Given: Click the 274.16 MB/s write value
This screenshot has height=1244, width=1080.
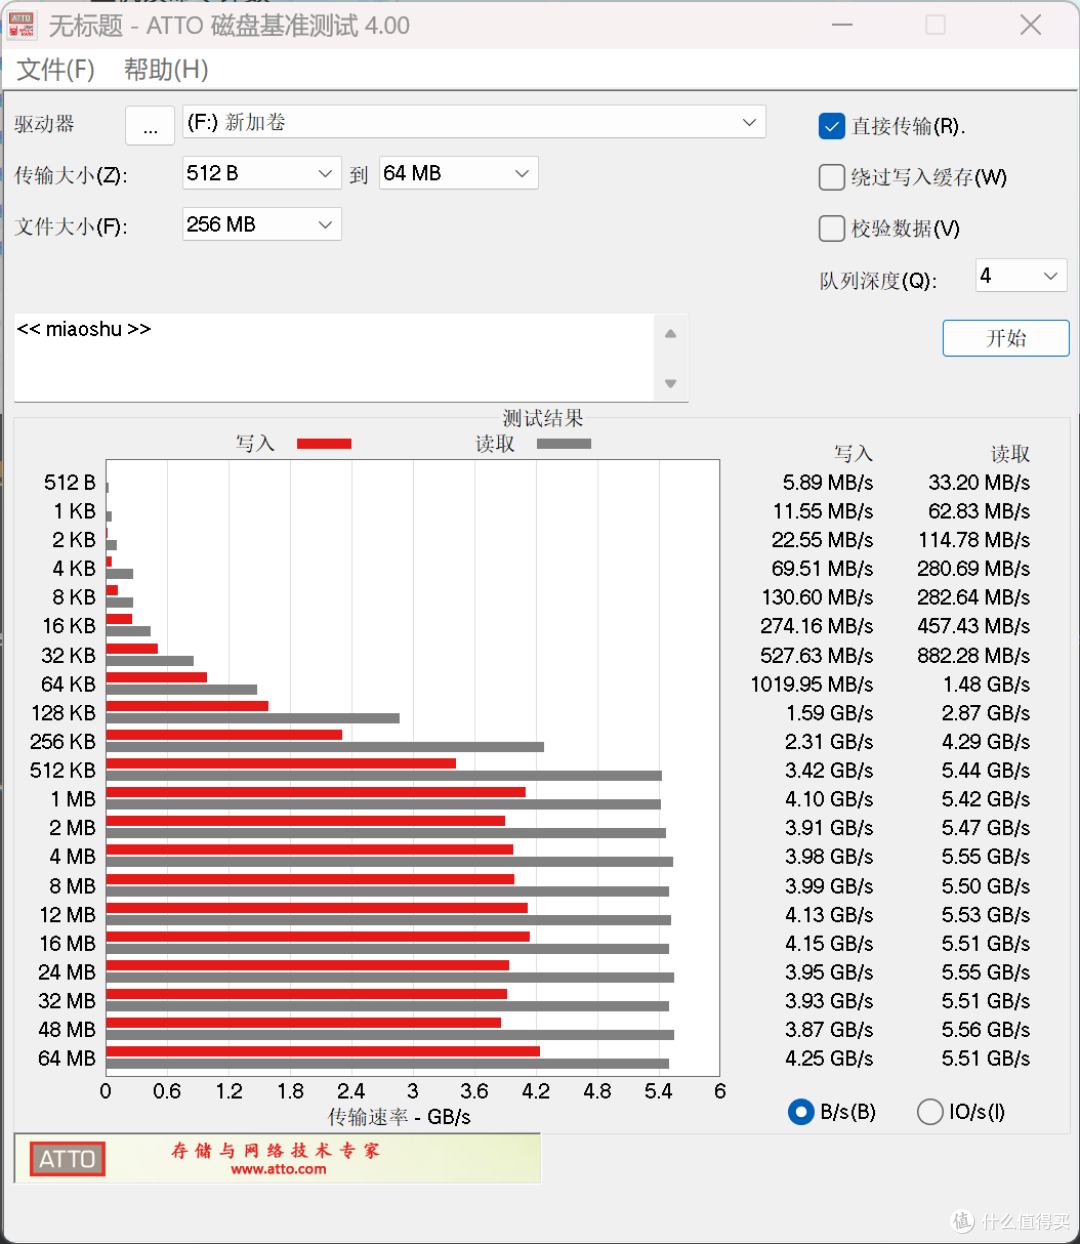Looking at the screenshot, I should [x=817, y=626].
